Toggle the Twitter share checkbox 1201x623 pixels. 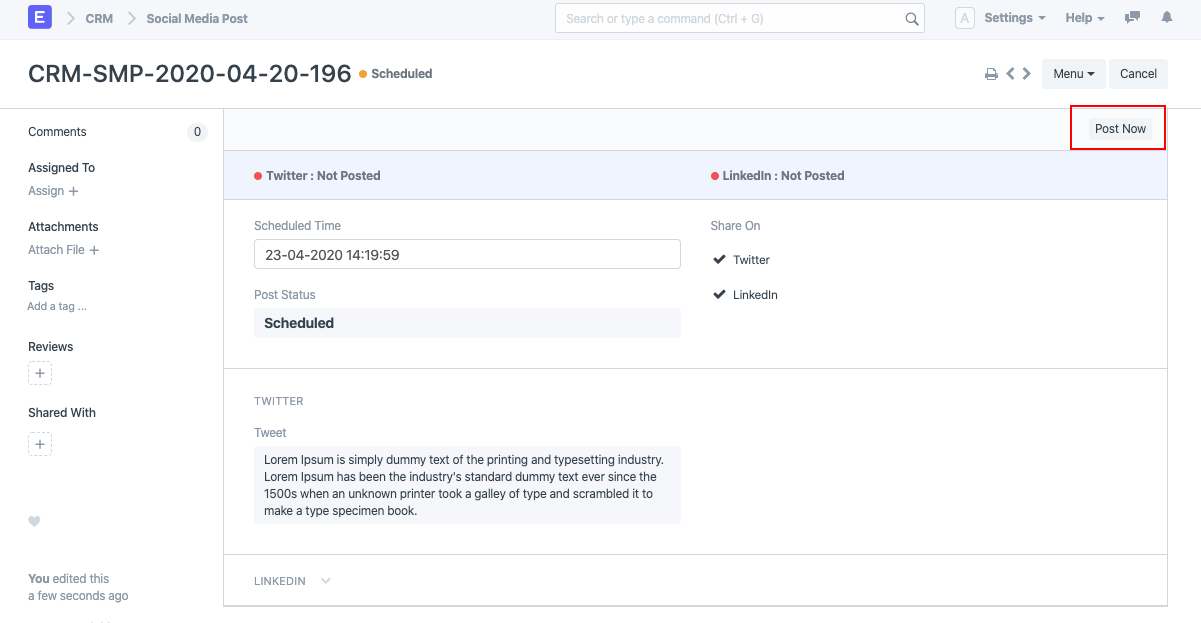pos(719,260)
